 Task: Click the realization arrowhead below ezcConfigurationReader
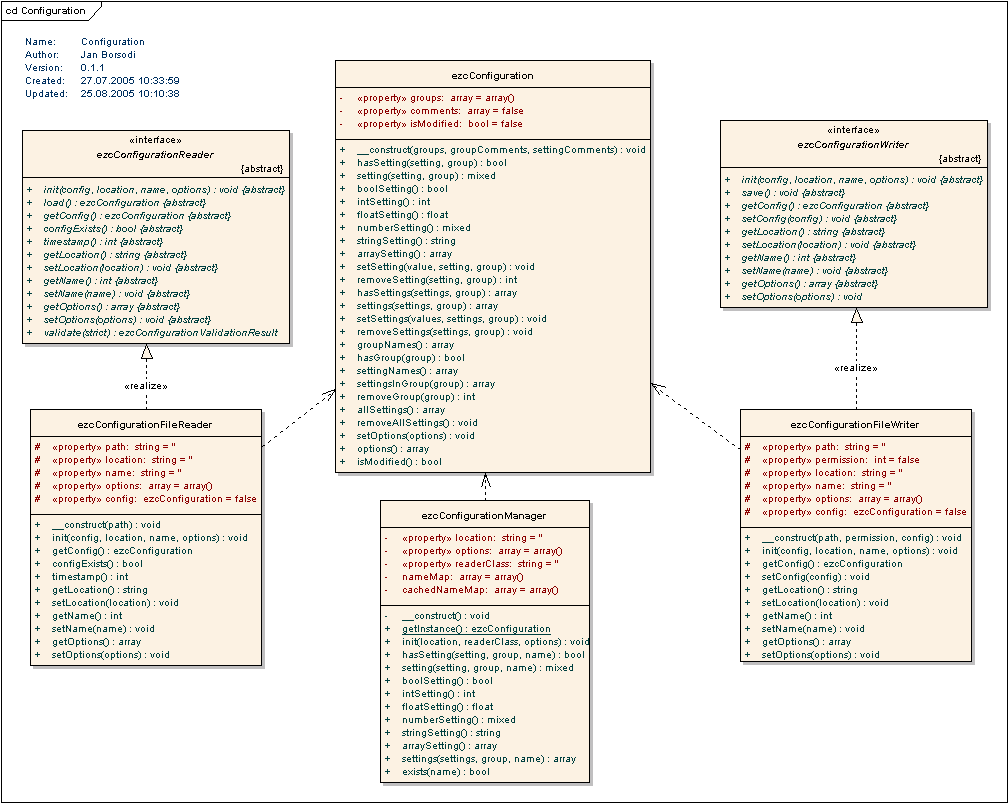(x=147, y=352)
